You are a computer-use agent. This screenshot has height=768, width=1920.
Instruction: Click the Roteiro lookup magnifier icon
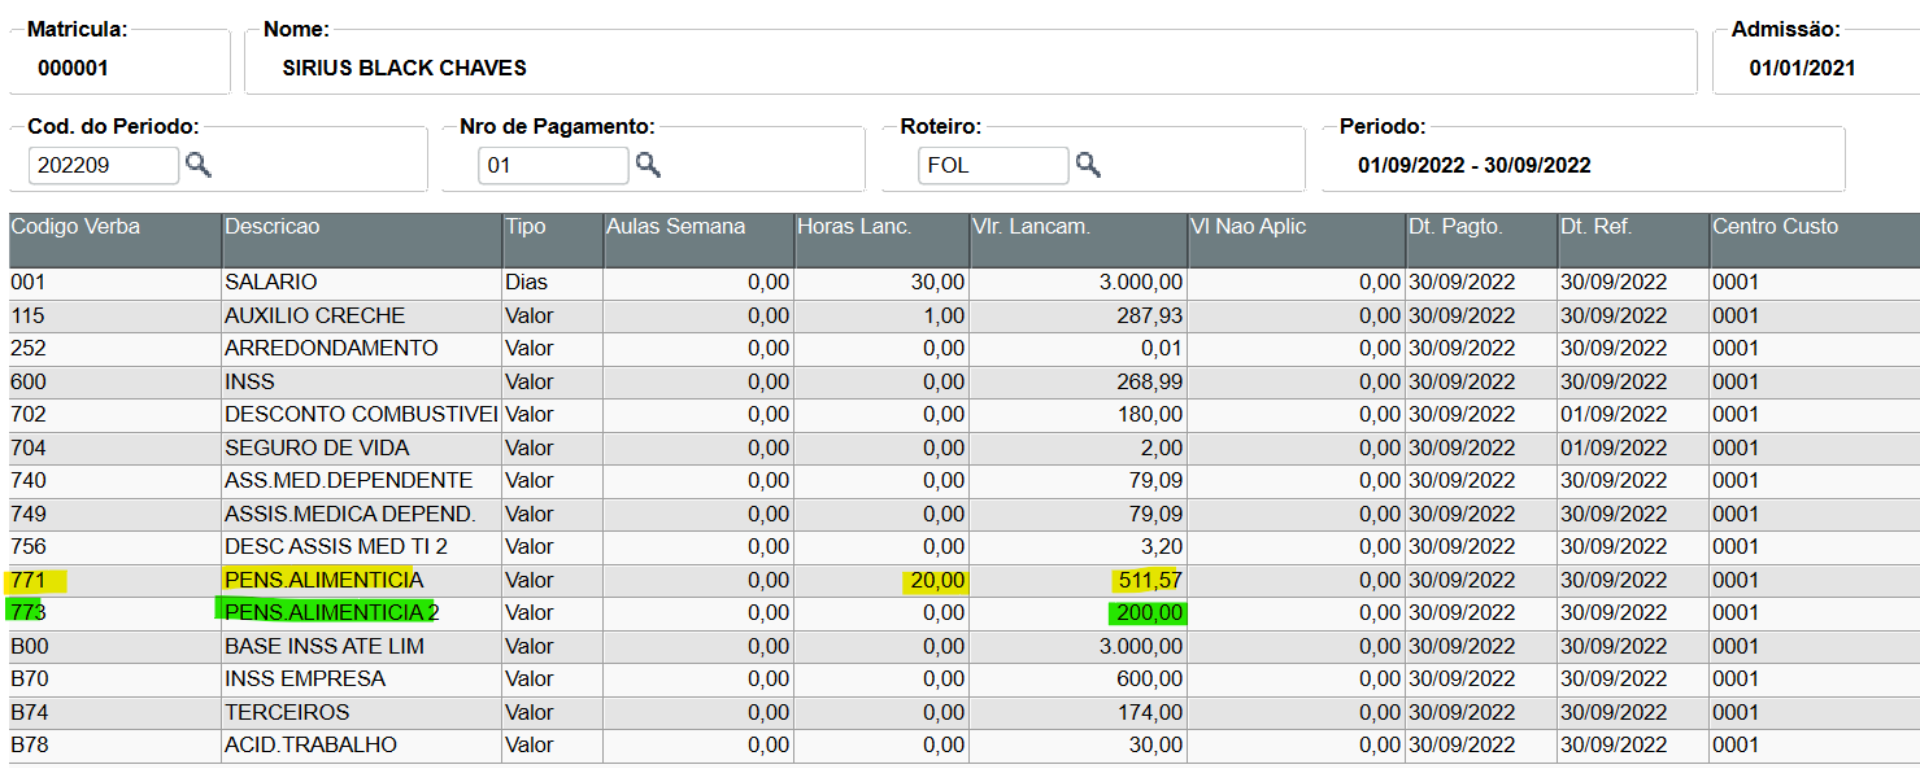[1088, 164]
